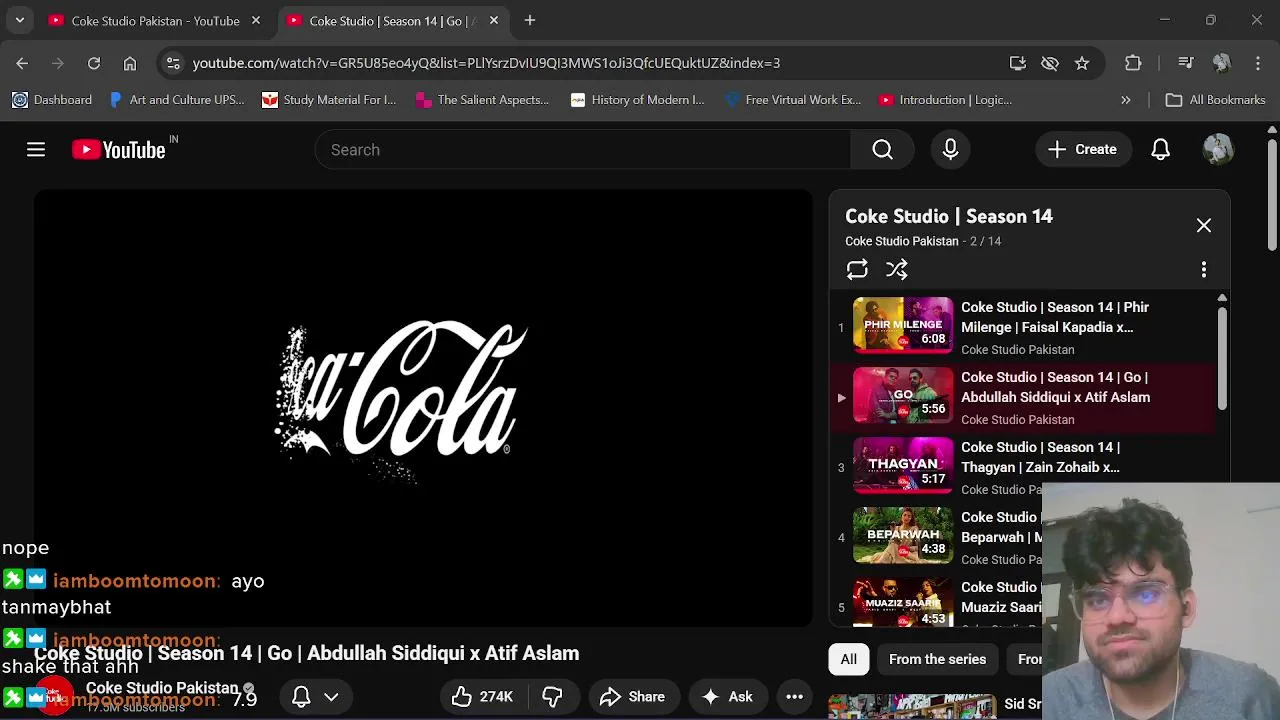Click the Coca-Cola video player area
Screen dimensions: 1280x720
tap(424, 408)
